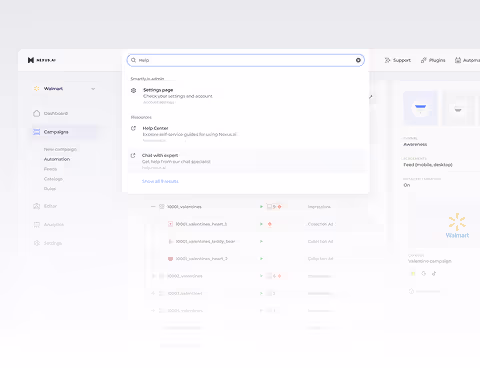Click the Campaigns icon in the sidebar

(x=36, y=132)
